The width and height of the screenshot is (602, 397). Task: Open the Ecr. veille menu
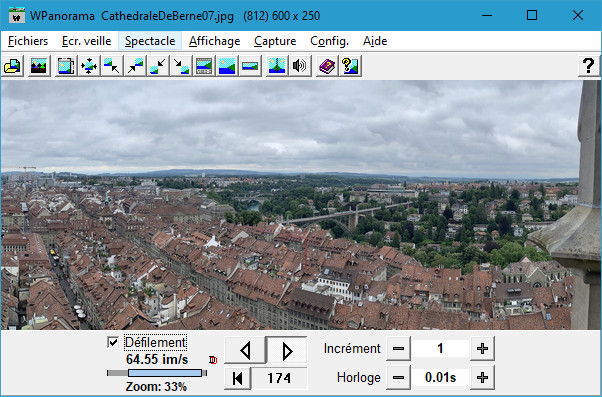[86, 41]
